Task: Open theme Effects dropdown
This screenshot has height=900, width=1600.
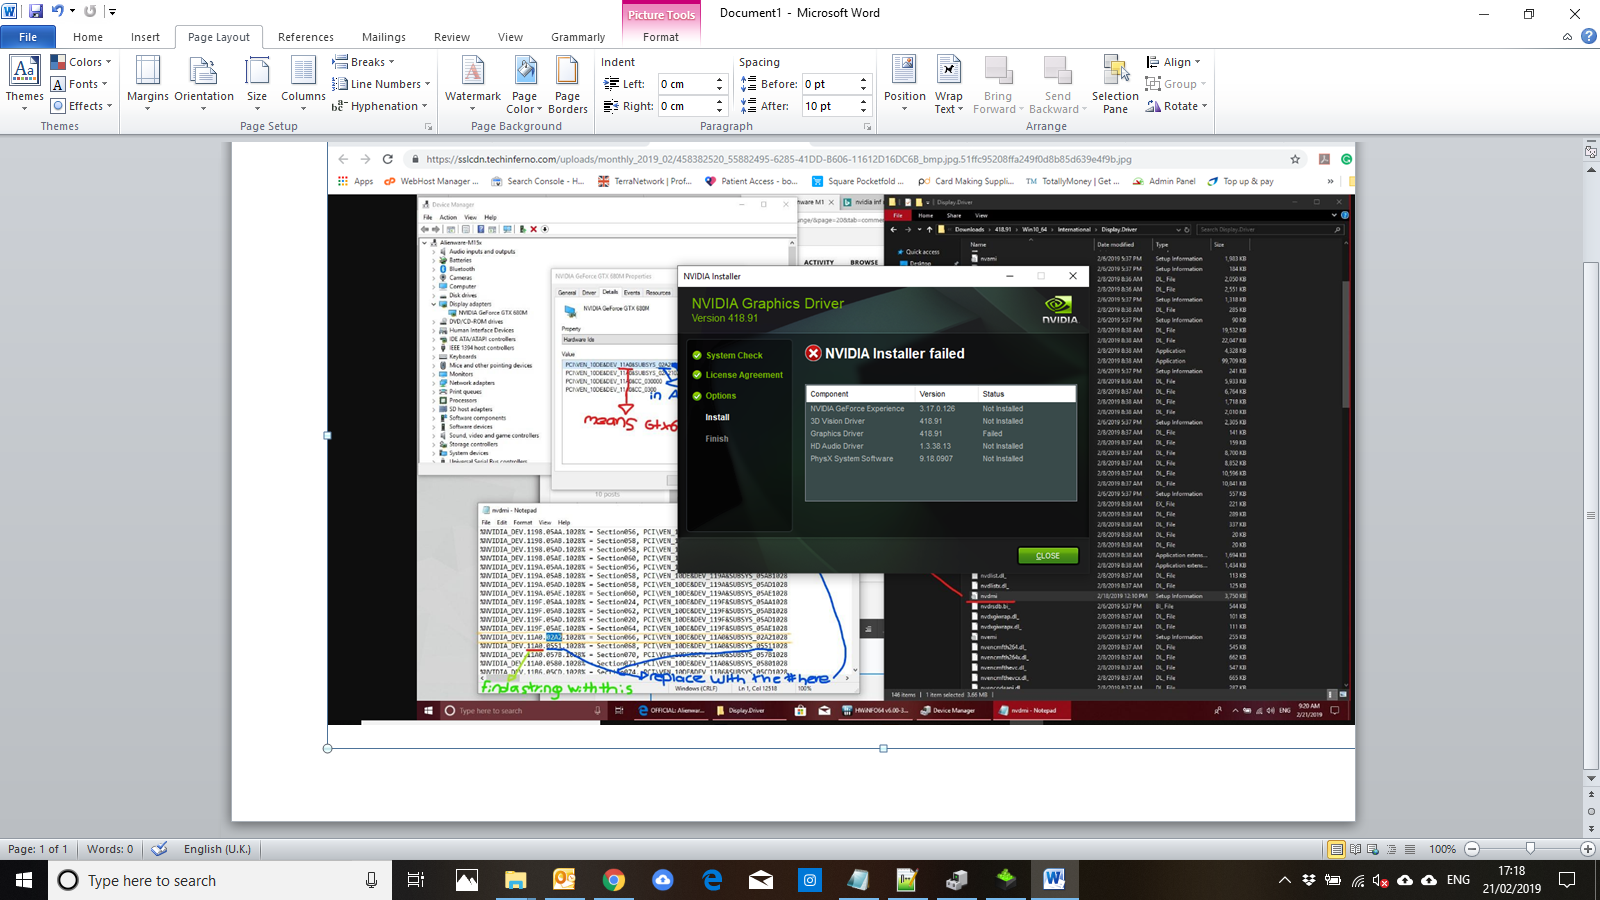Action: coord(81,106)
